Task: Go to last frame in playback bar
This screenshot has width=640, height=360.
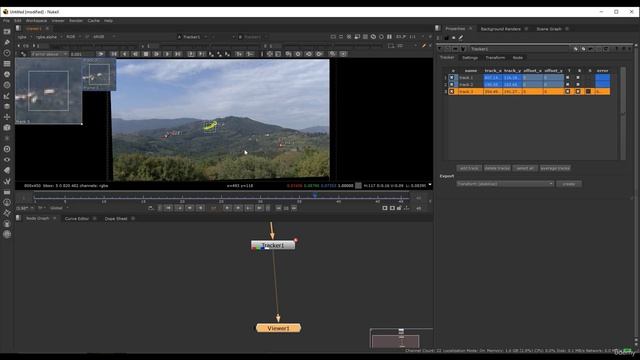Action: (x=259, y=208)
